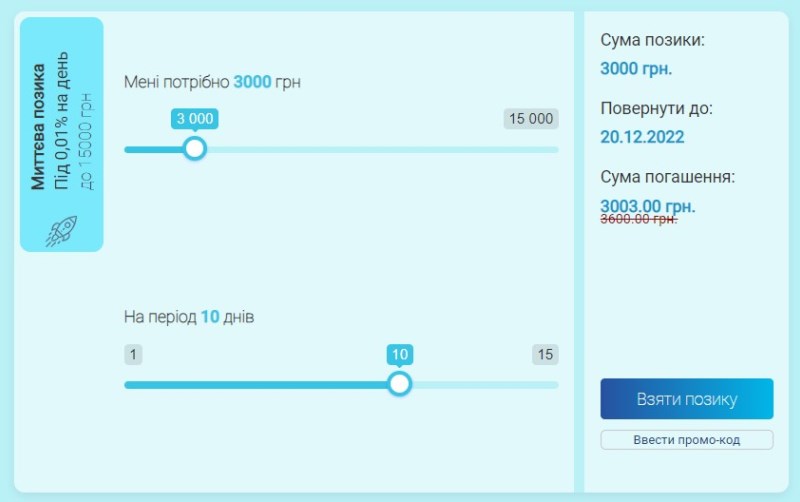The width and height of the screenshot is (800, 502).
Task: Click the loan sum value 3000 грн.
Action: tap(636, 69)
